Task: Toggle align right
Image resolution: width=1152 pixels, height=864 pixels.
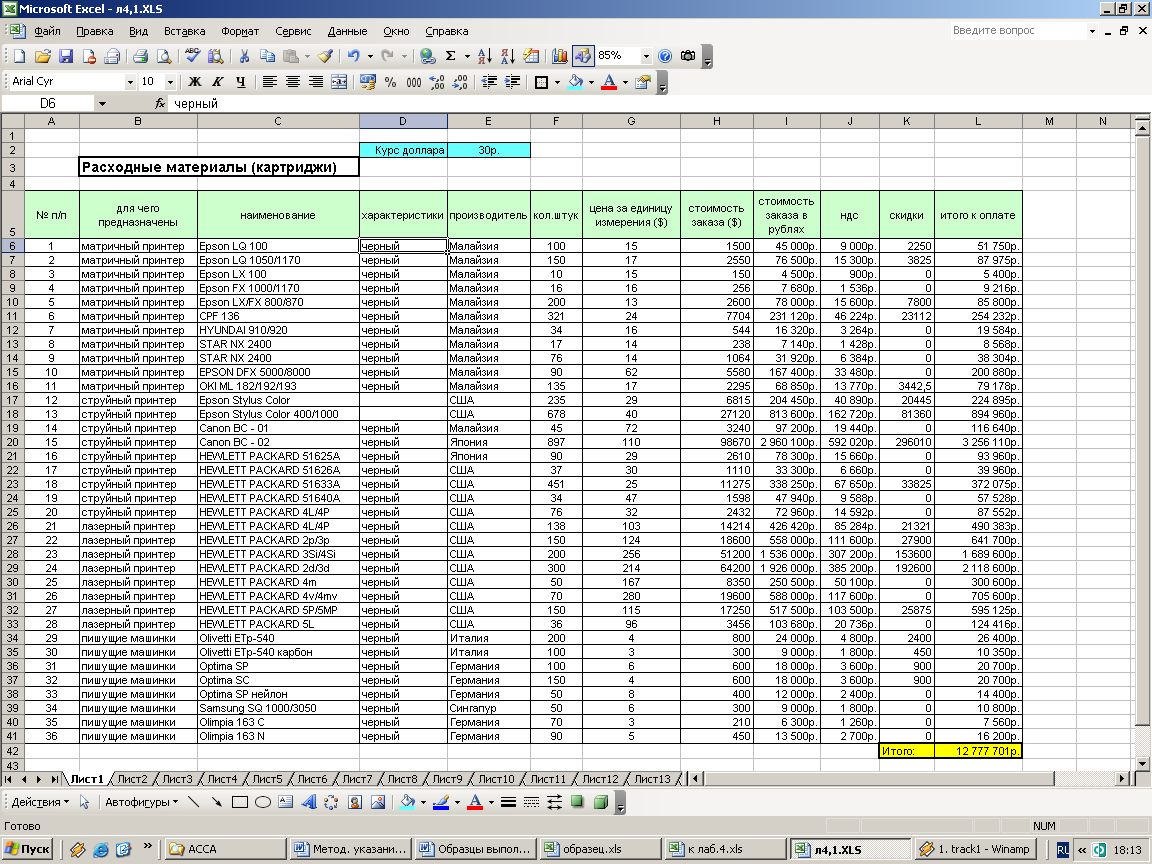Action: point(315,82)
